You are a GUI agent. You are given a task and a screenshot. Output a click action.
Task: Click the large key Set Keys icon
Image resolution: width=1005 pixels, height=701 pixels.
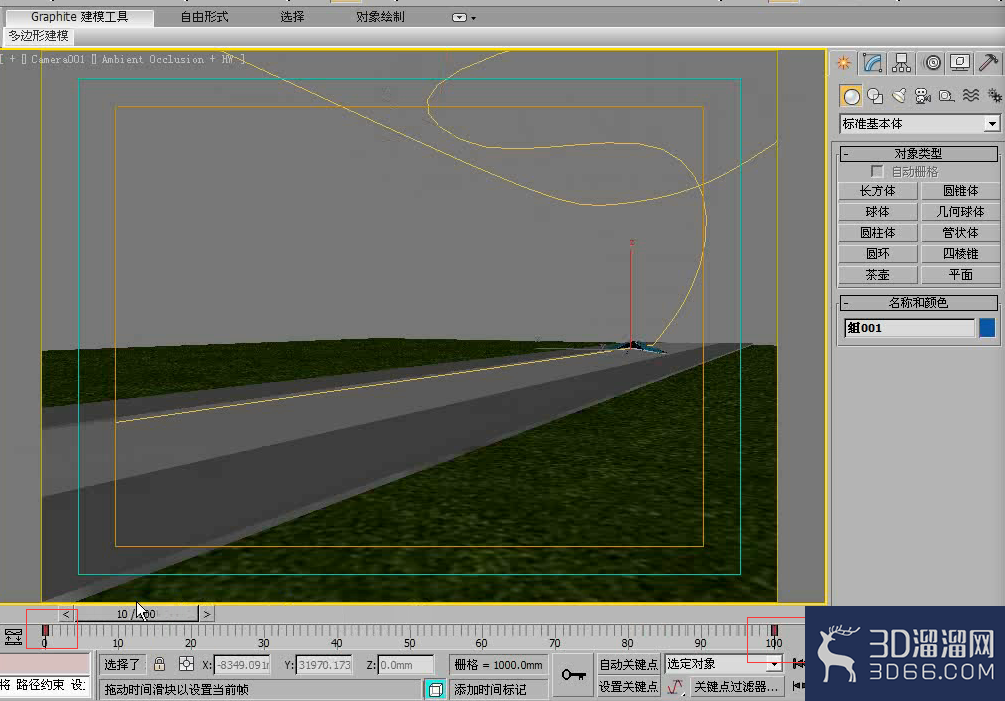click(x=574, y=675)
